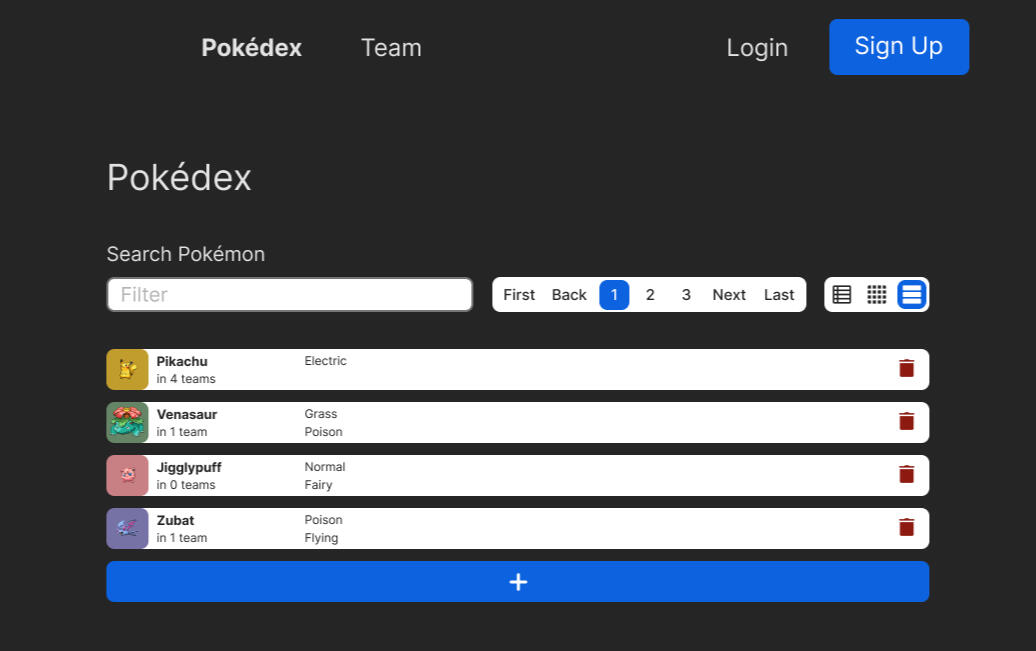Click the Login link
The width and height of the screenshot is (1036, 651).
tap(757, 48)
